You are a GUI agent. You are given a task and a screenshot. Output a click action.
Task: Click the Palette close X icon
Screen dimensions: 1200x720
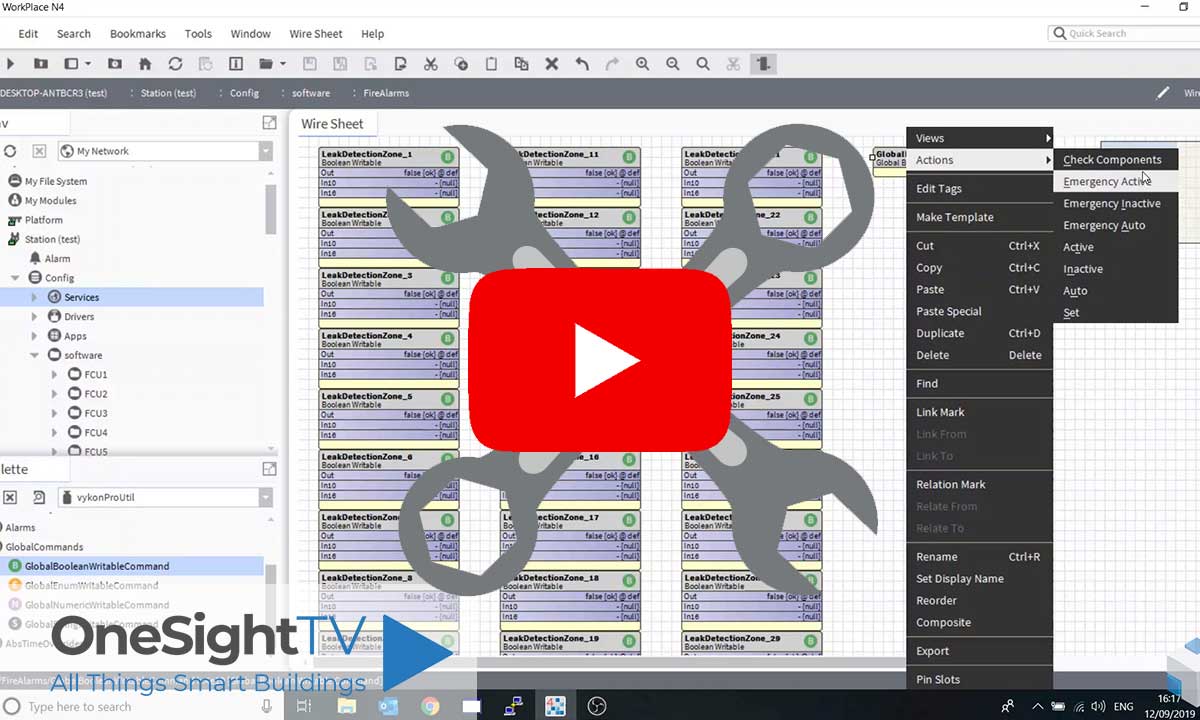[10, 497]
